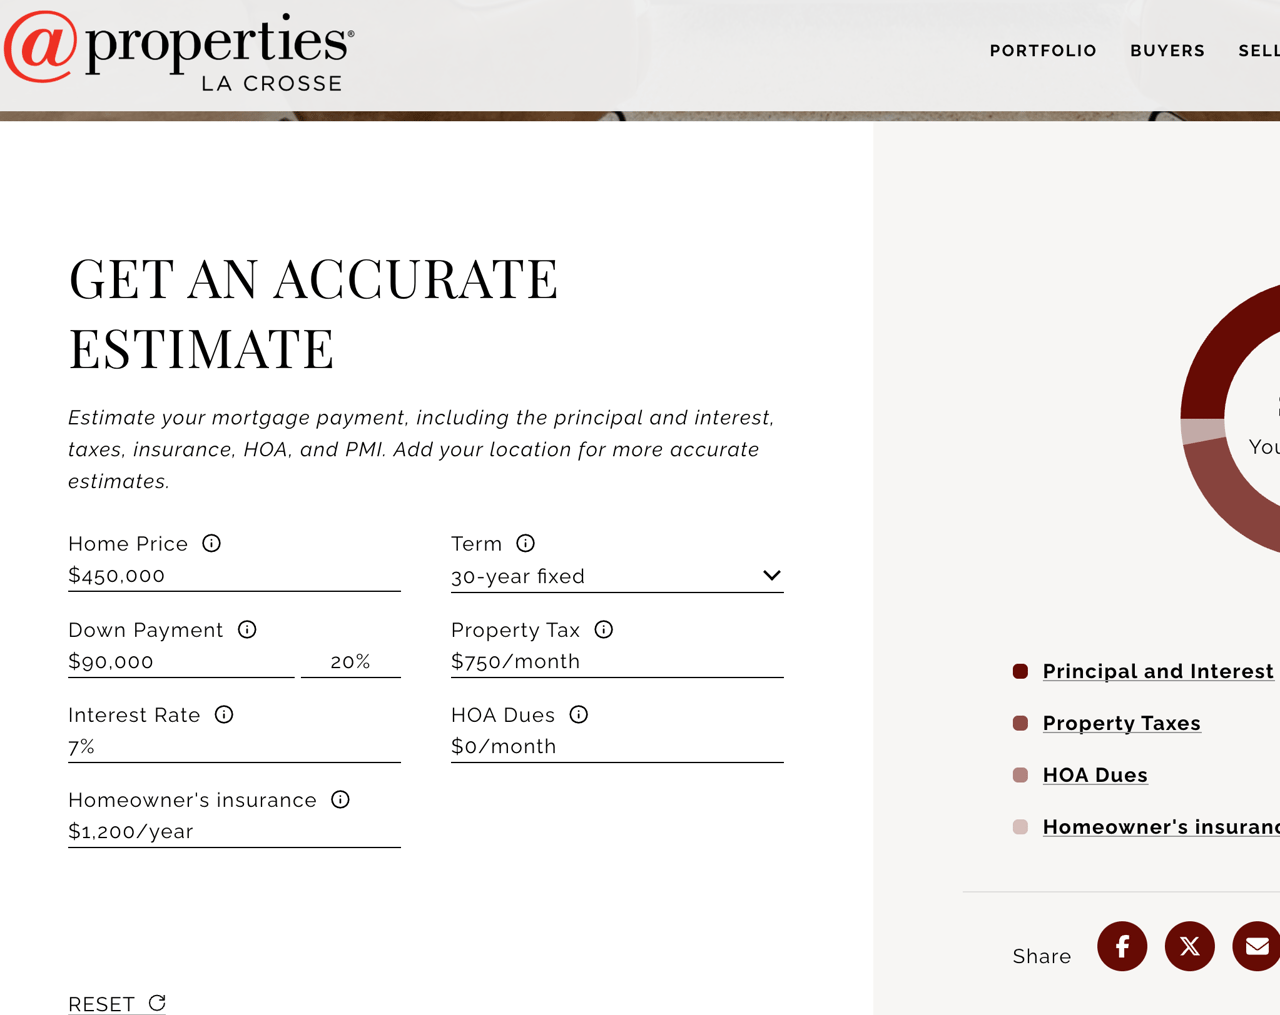The image size is (1280, 1015).
Task: Open the Term 30-year fixed dropdown
Action: pos(616,576)
